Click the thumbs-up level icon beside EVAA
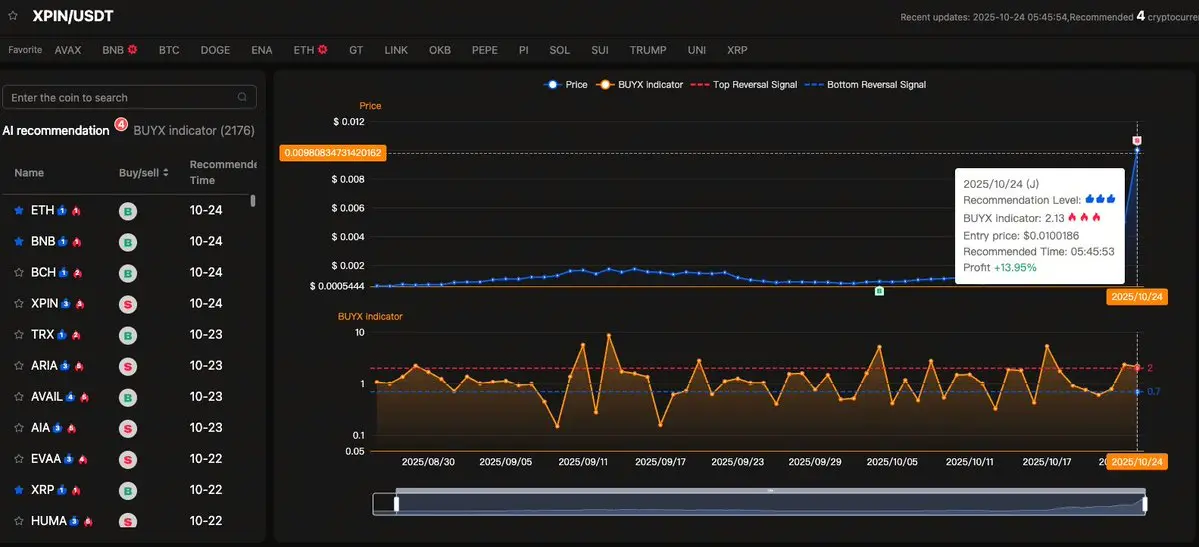 point(68,459)
